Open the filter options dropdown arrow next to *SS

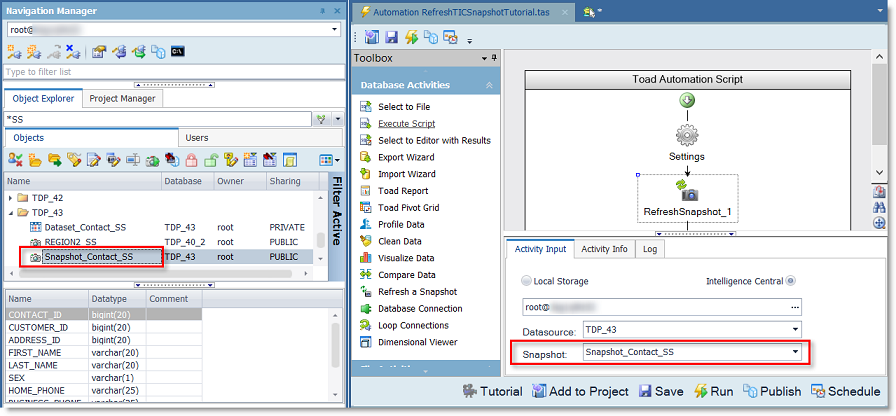click(337, 119)
